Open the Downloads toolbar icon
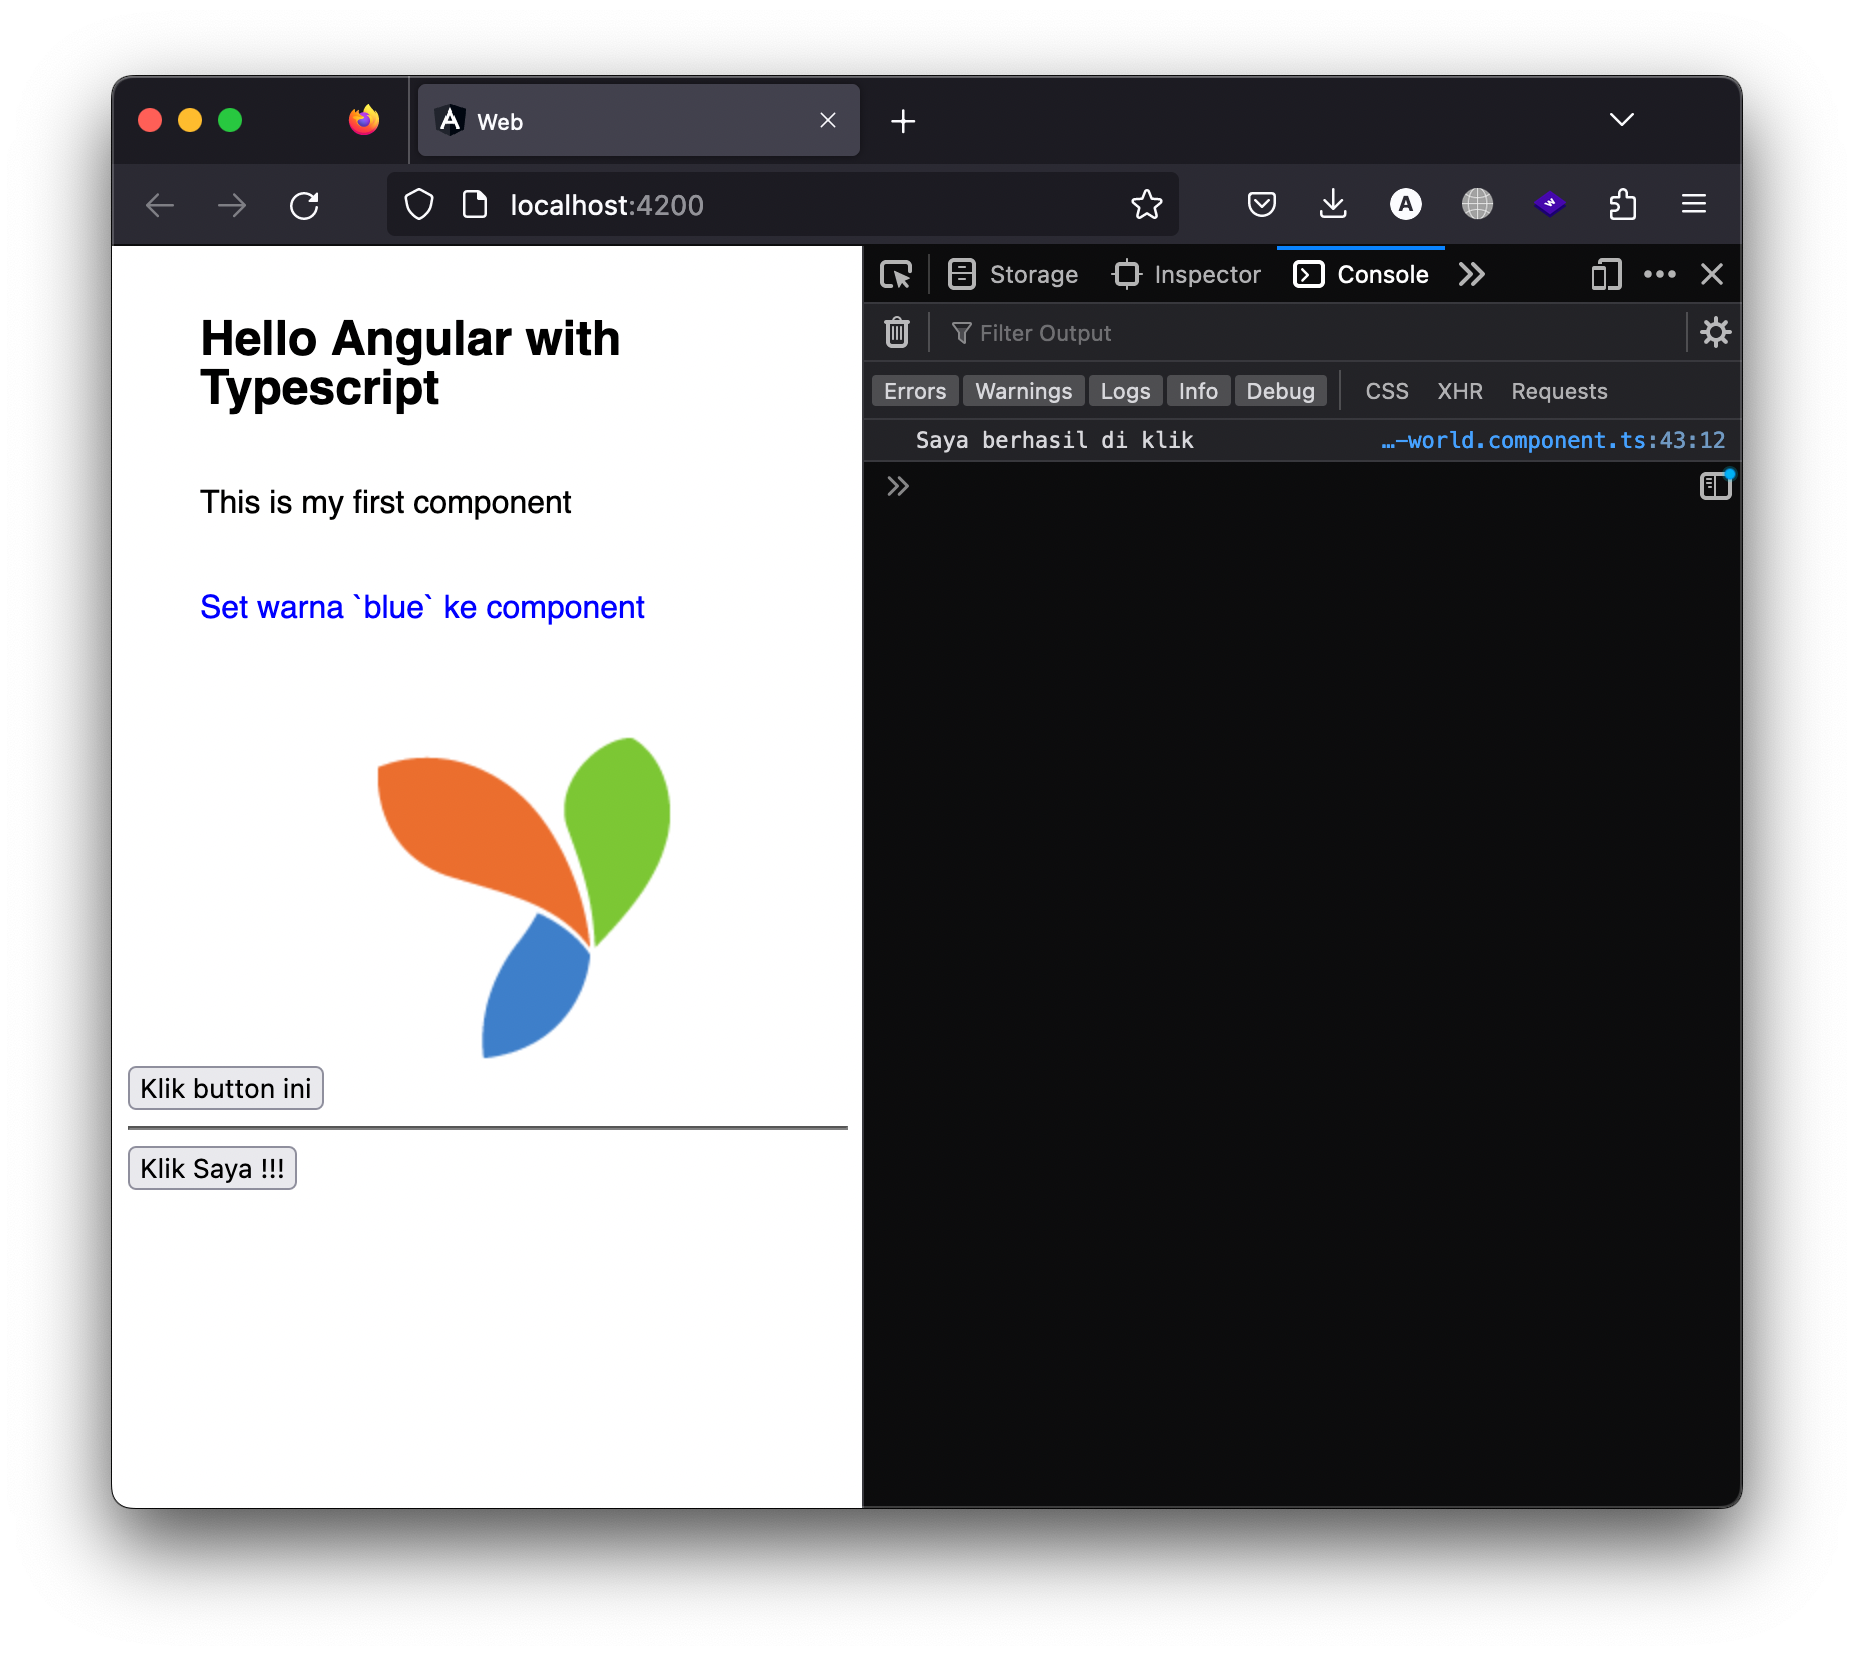 [x=1333, y=205]
